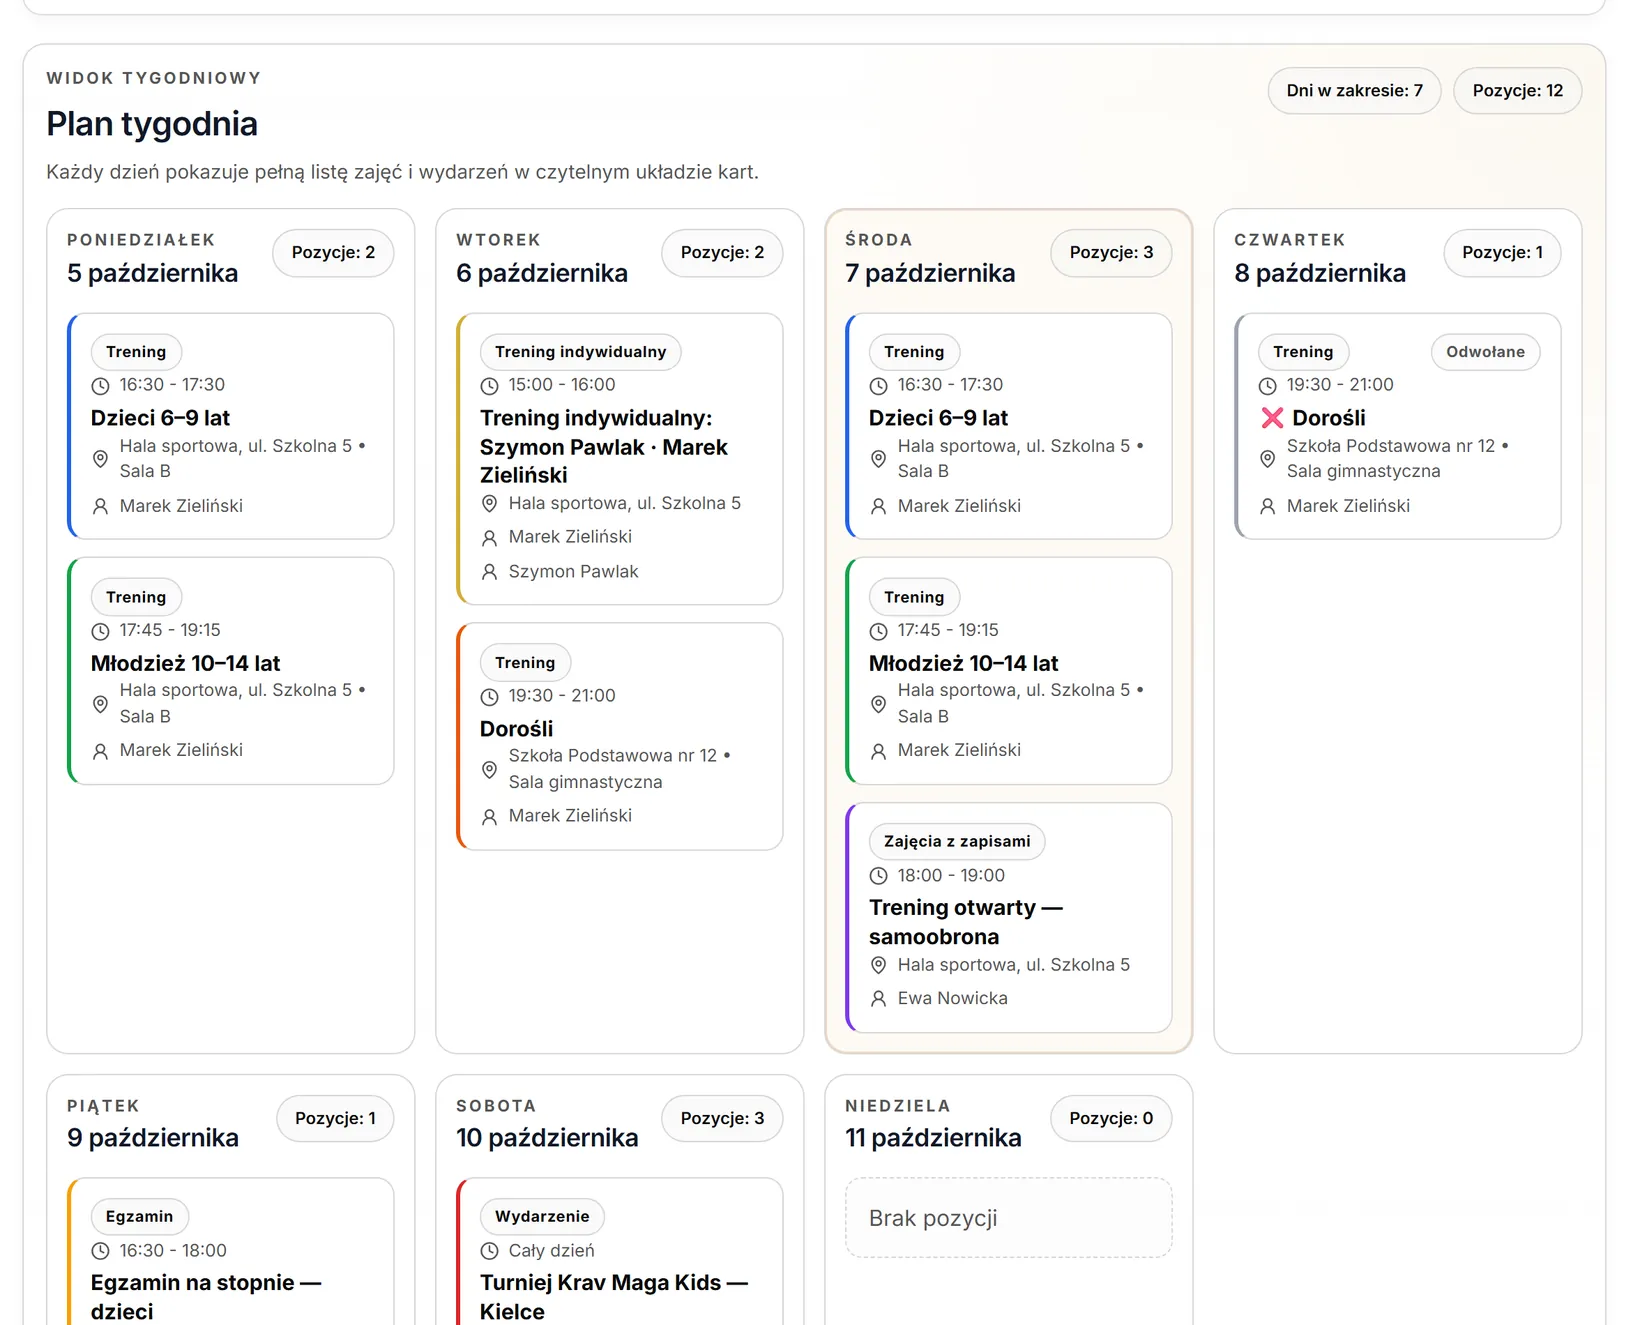Click clock icon beside 18:00 - 19:00
This screenshot has width=1640, height=1325.
(x=878, y=876)
